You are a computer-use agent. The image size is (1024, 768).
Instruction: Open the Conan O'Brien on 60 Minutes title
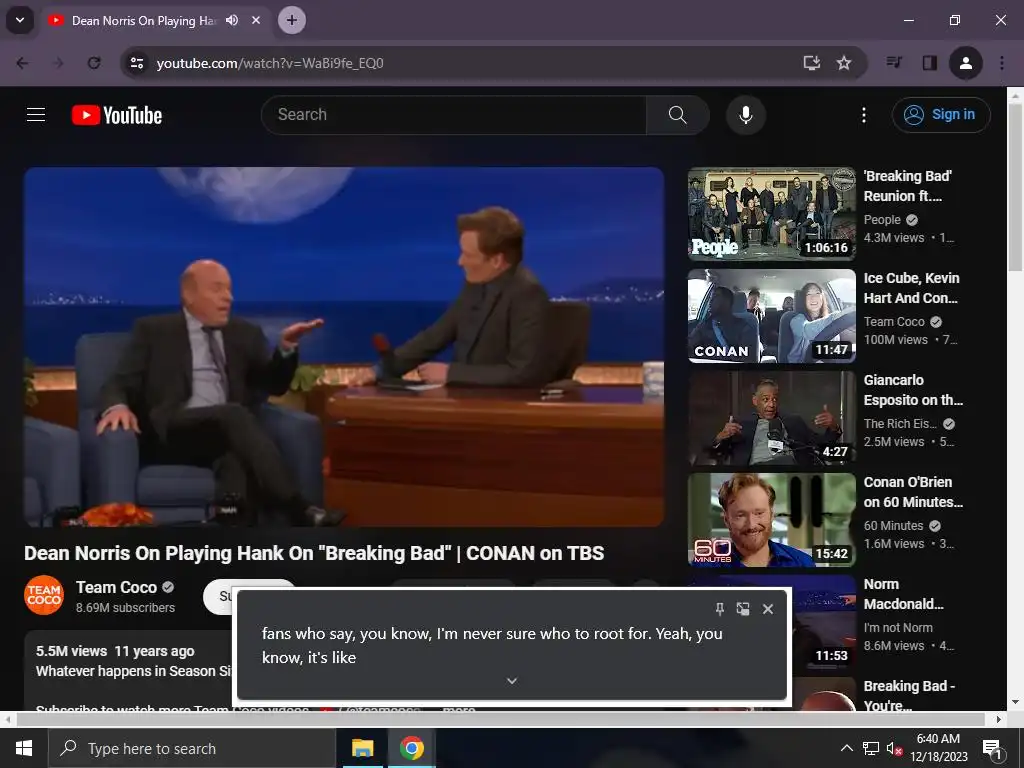click(913, 492)
